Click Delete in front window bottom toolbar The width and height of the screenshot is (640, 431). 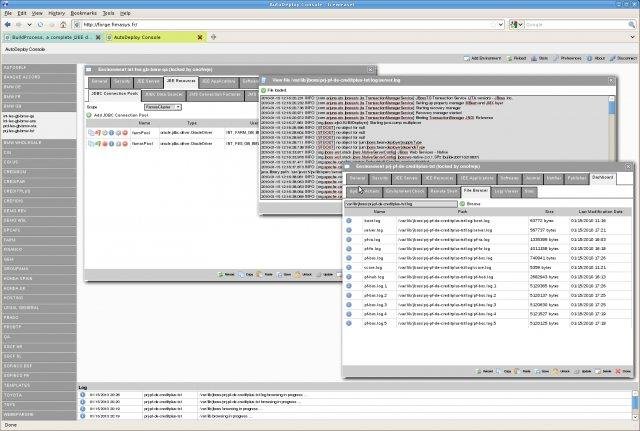click(x=603, y=371)
